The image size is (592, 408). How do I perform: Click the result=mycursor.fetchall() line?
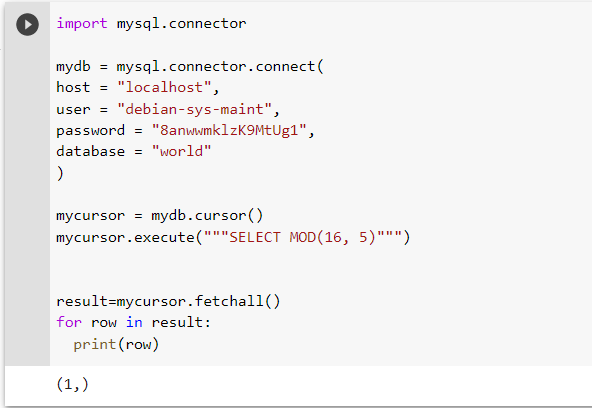[x=168, y=301]
